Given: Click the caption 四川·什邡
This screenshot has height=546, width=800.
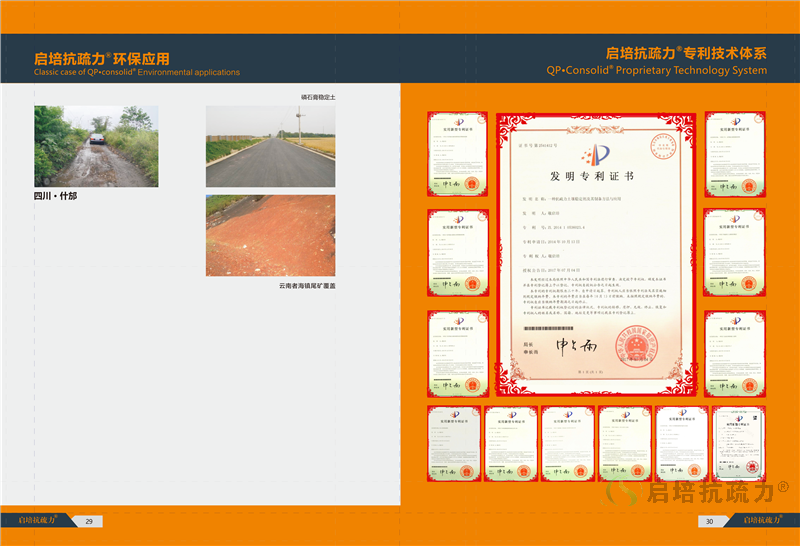Looking at the screenshot, I should [56, 196].
